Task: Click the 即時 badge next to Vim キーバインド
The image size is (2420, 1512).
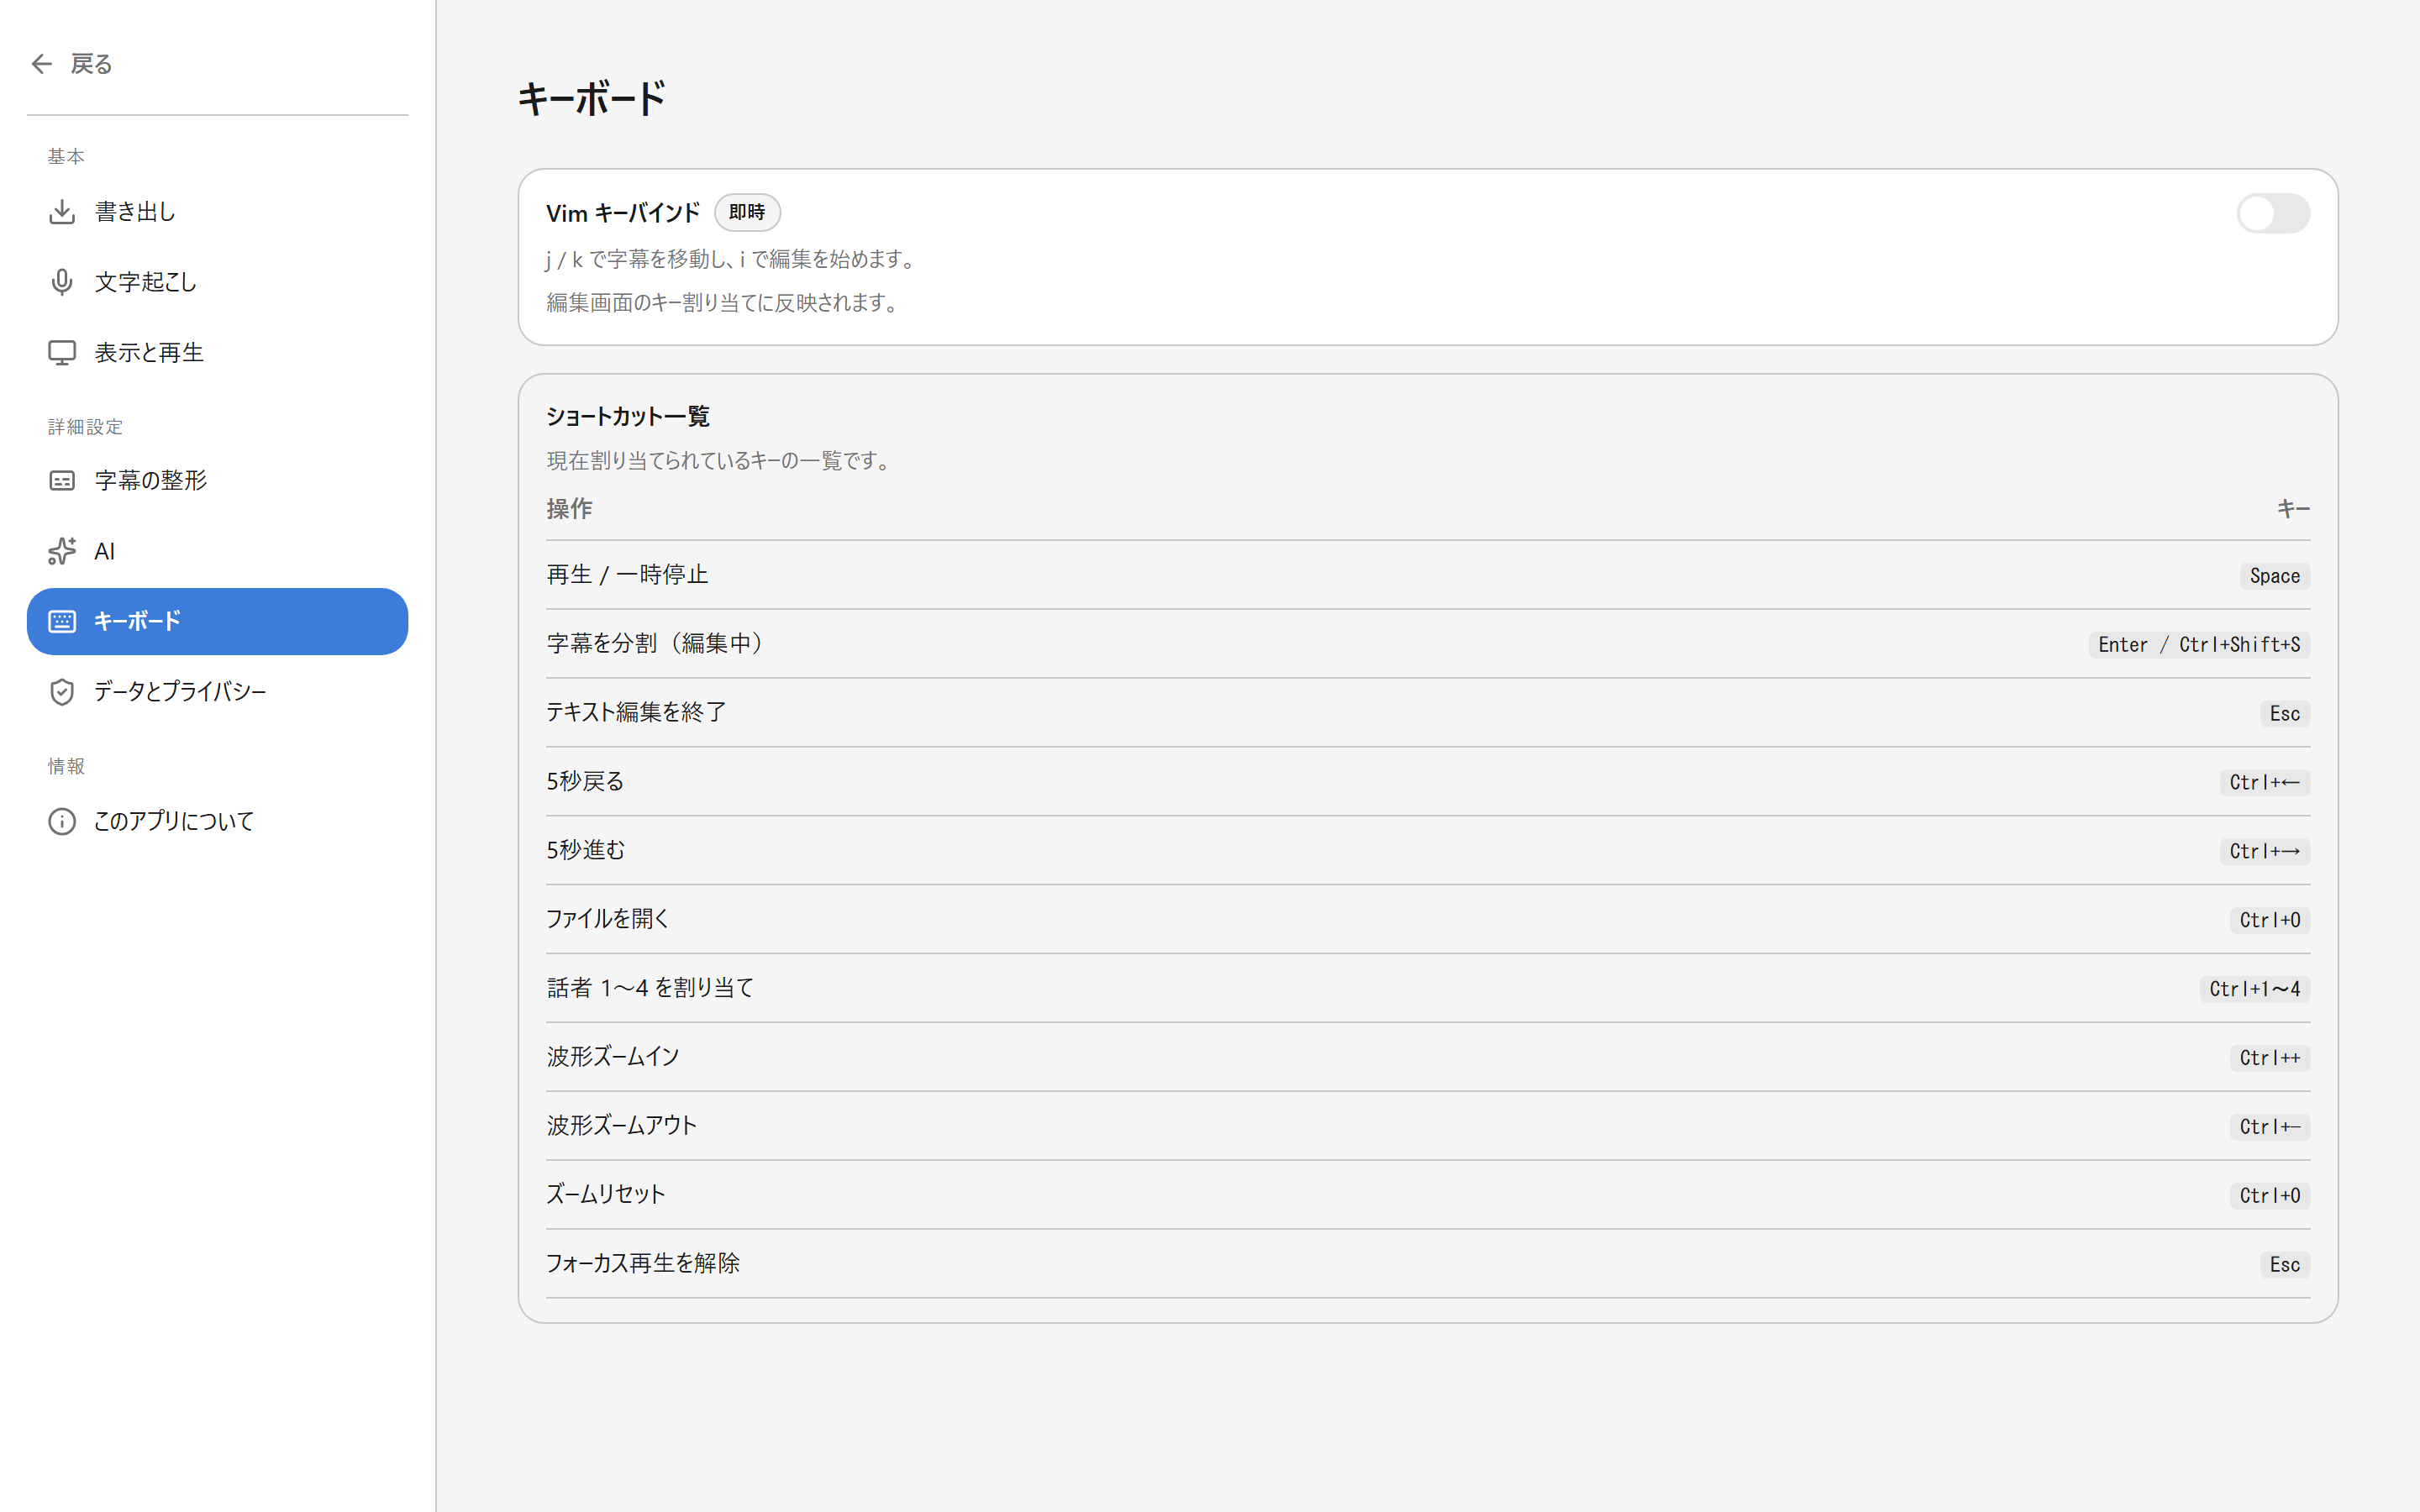Action: (x=747, y=213)
